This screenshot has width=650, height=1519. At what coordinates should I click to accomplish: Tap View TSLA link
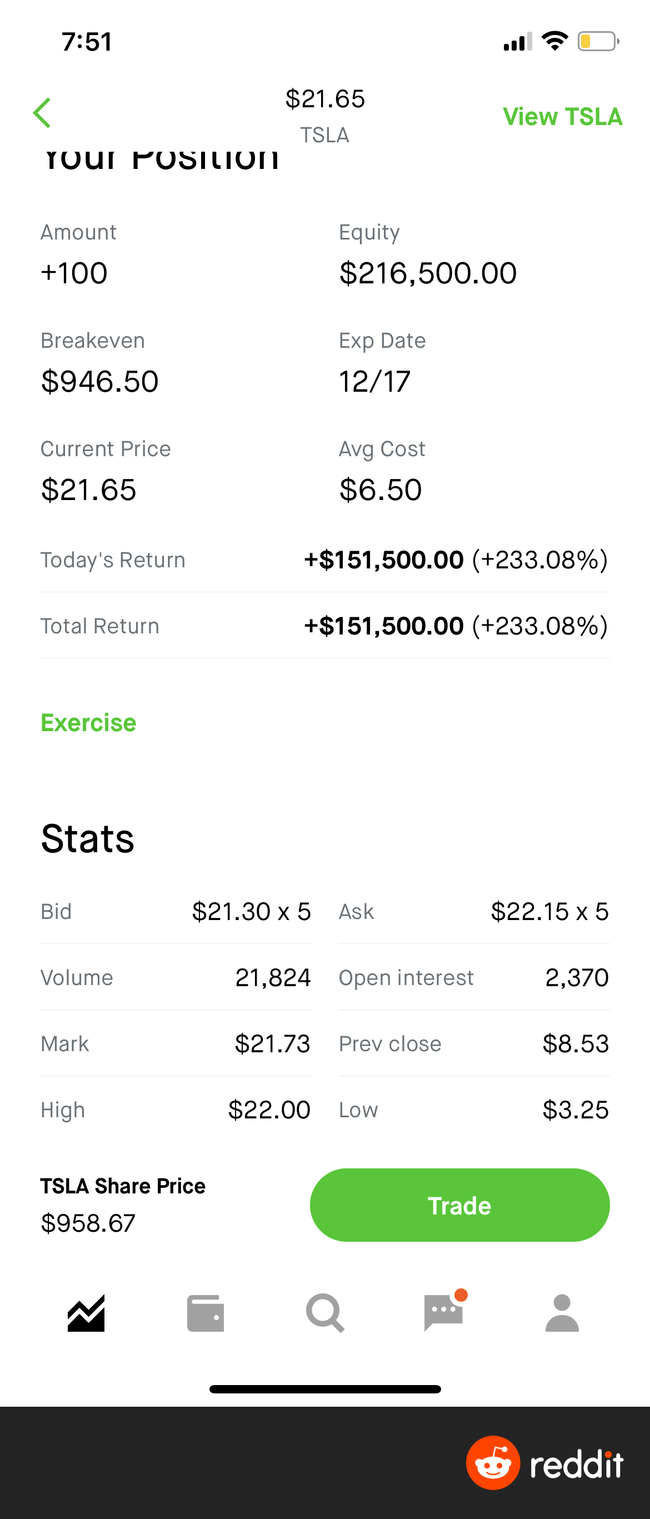click(x=562, y=117)
